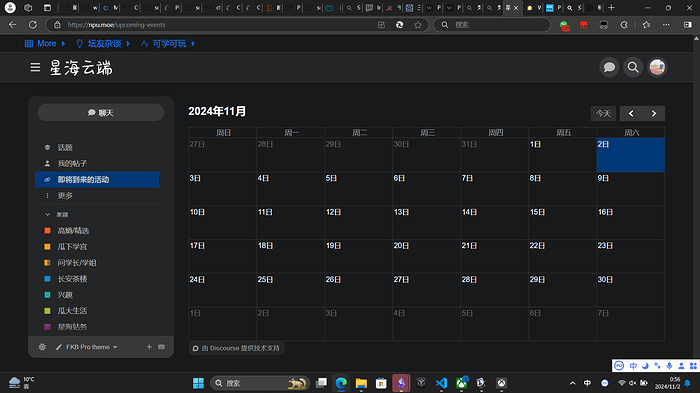Click the keyboard shortcuts icon in sidebar footer

[162, 347]
